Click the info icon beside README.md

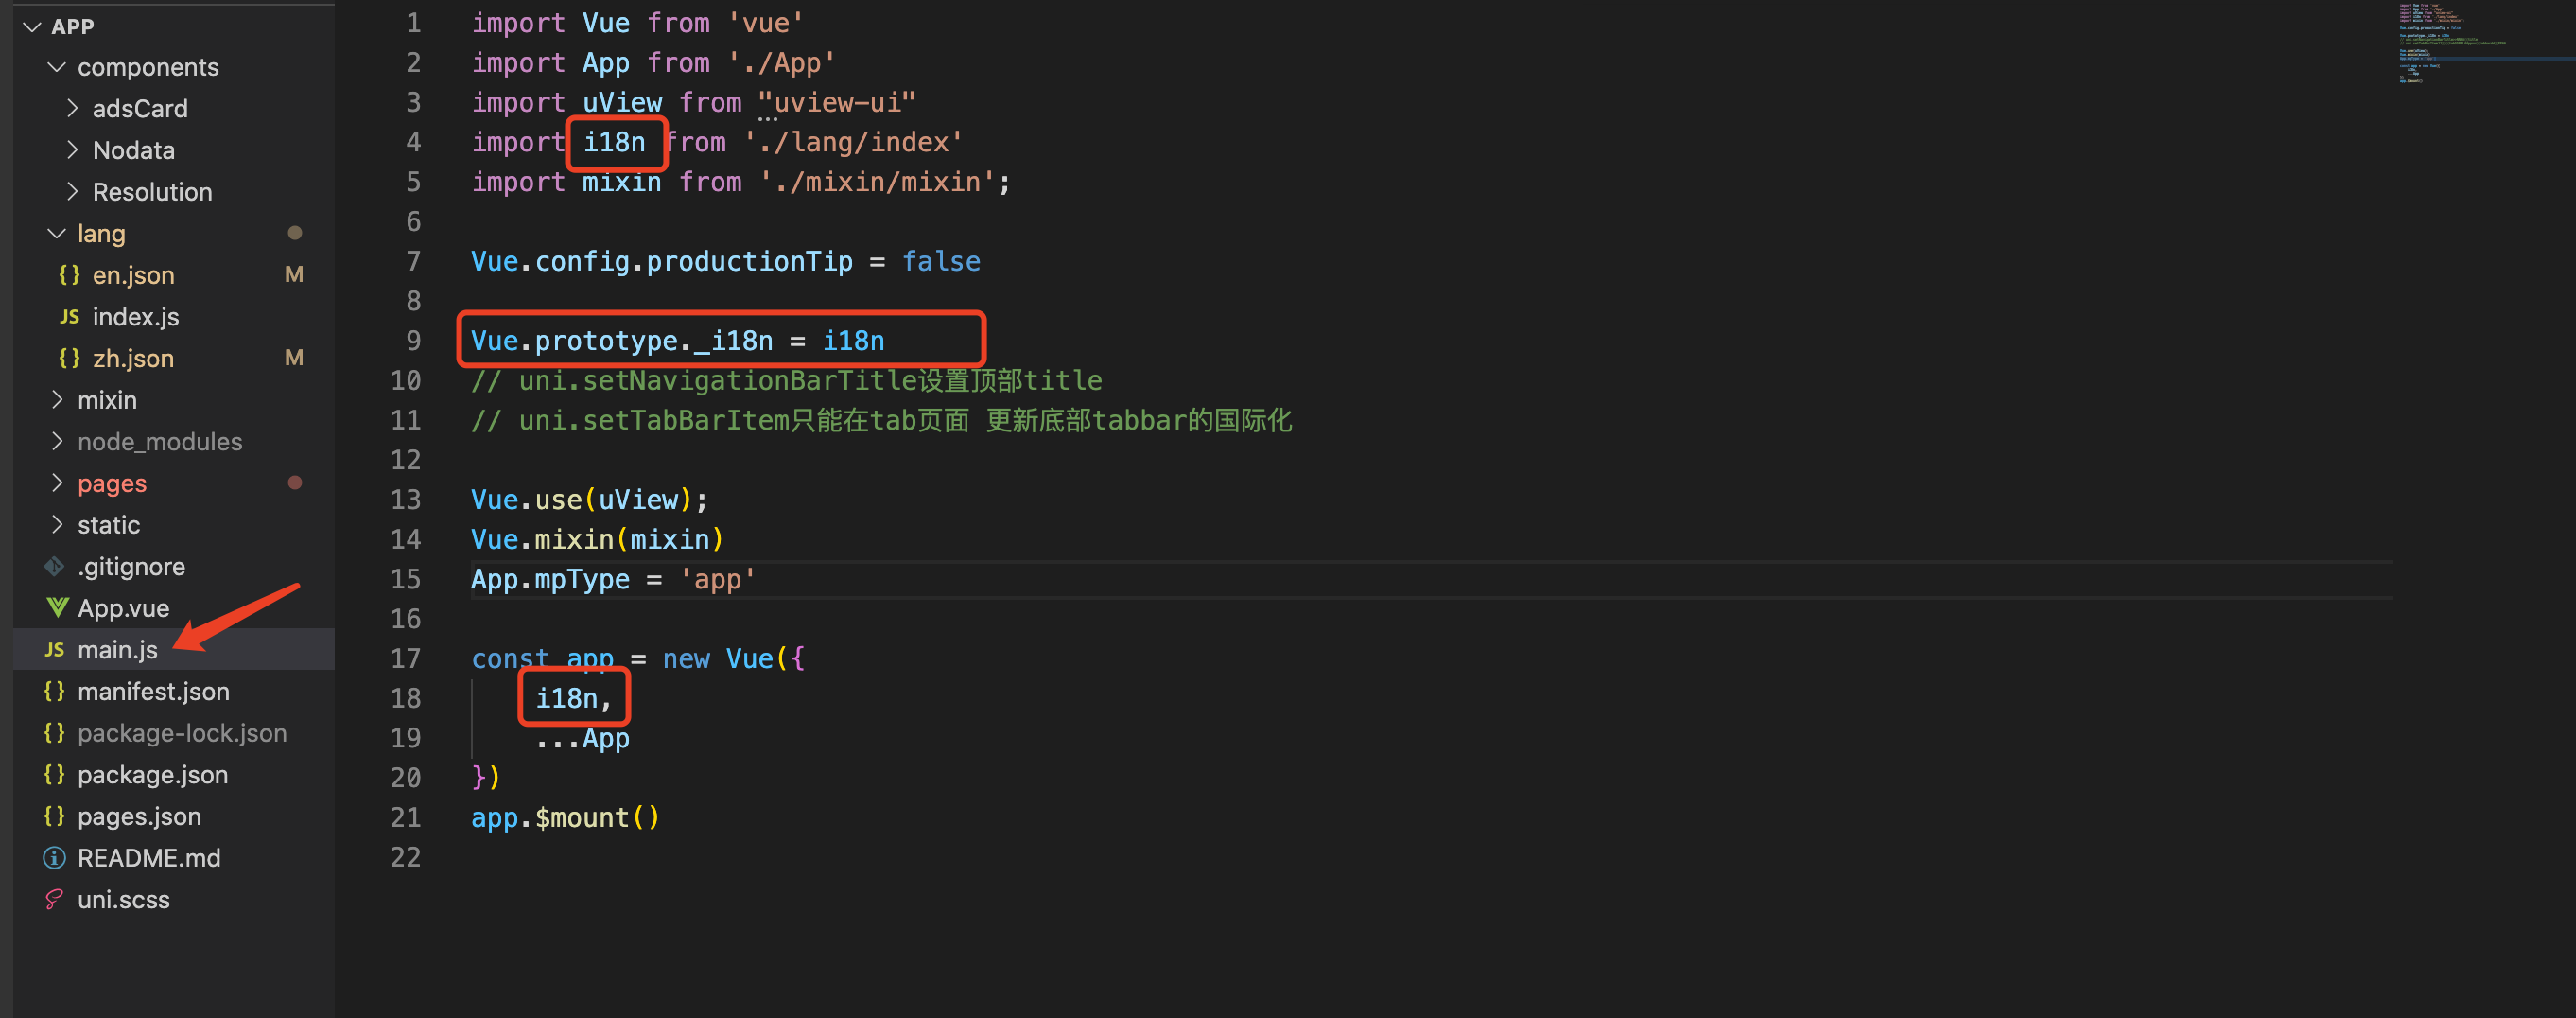(x=55, y=858)
